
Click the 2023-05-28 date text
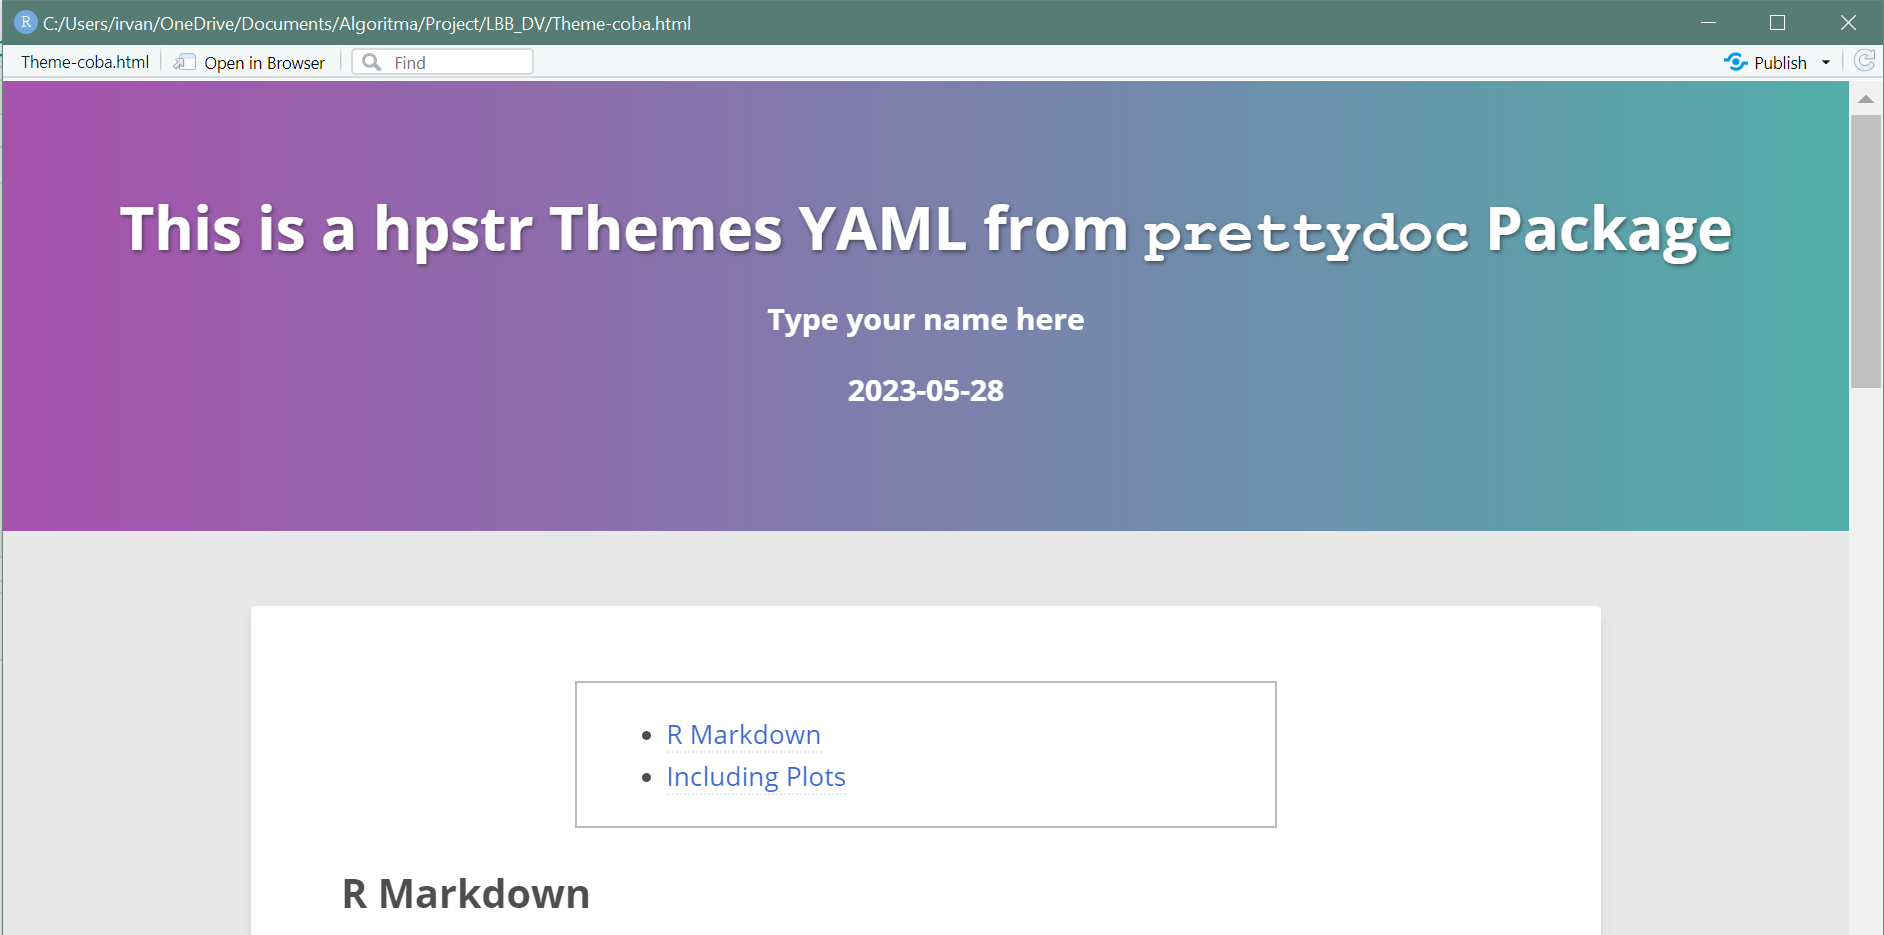pyautogui.click(x=925, y=390)
